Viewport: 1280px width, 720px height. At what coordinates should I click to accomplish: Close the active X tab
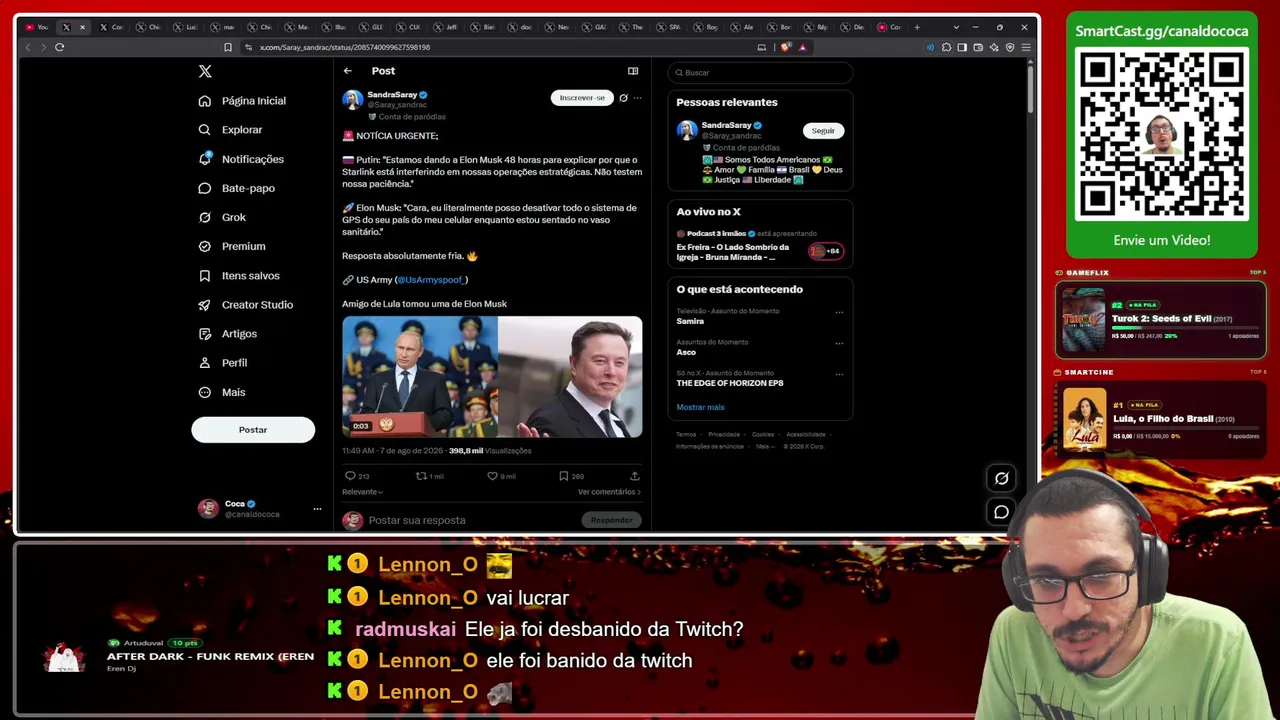coord(82,27)
